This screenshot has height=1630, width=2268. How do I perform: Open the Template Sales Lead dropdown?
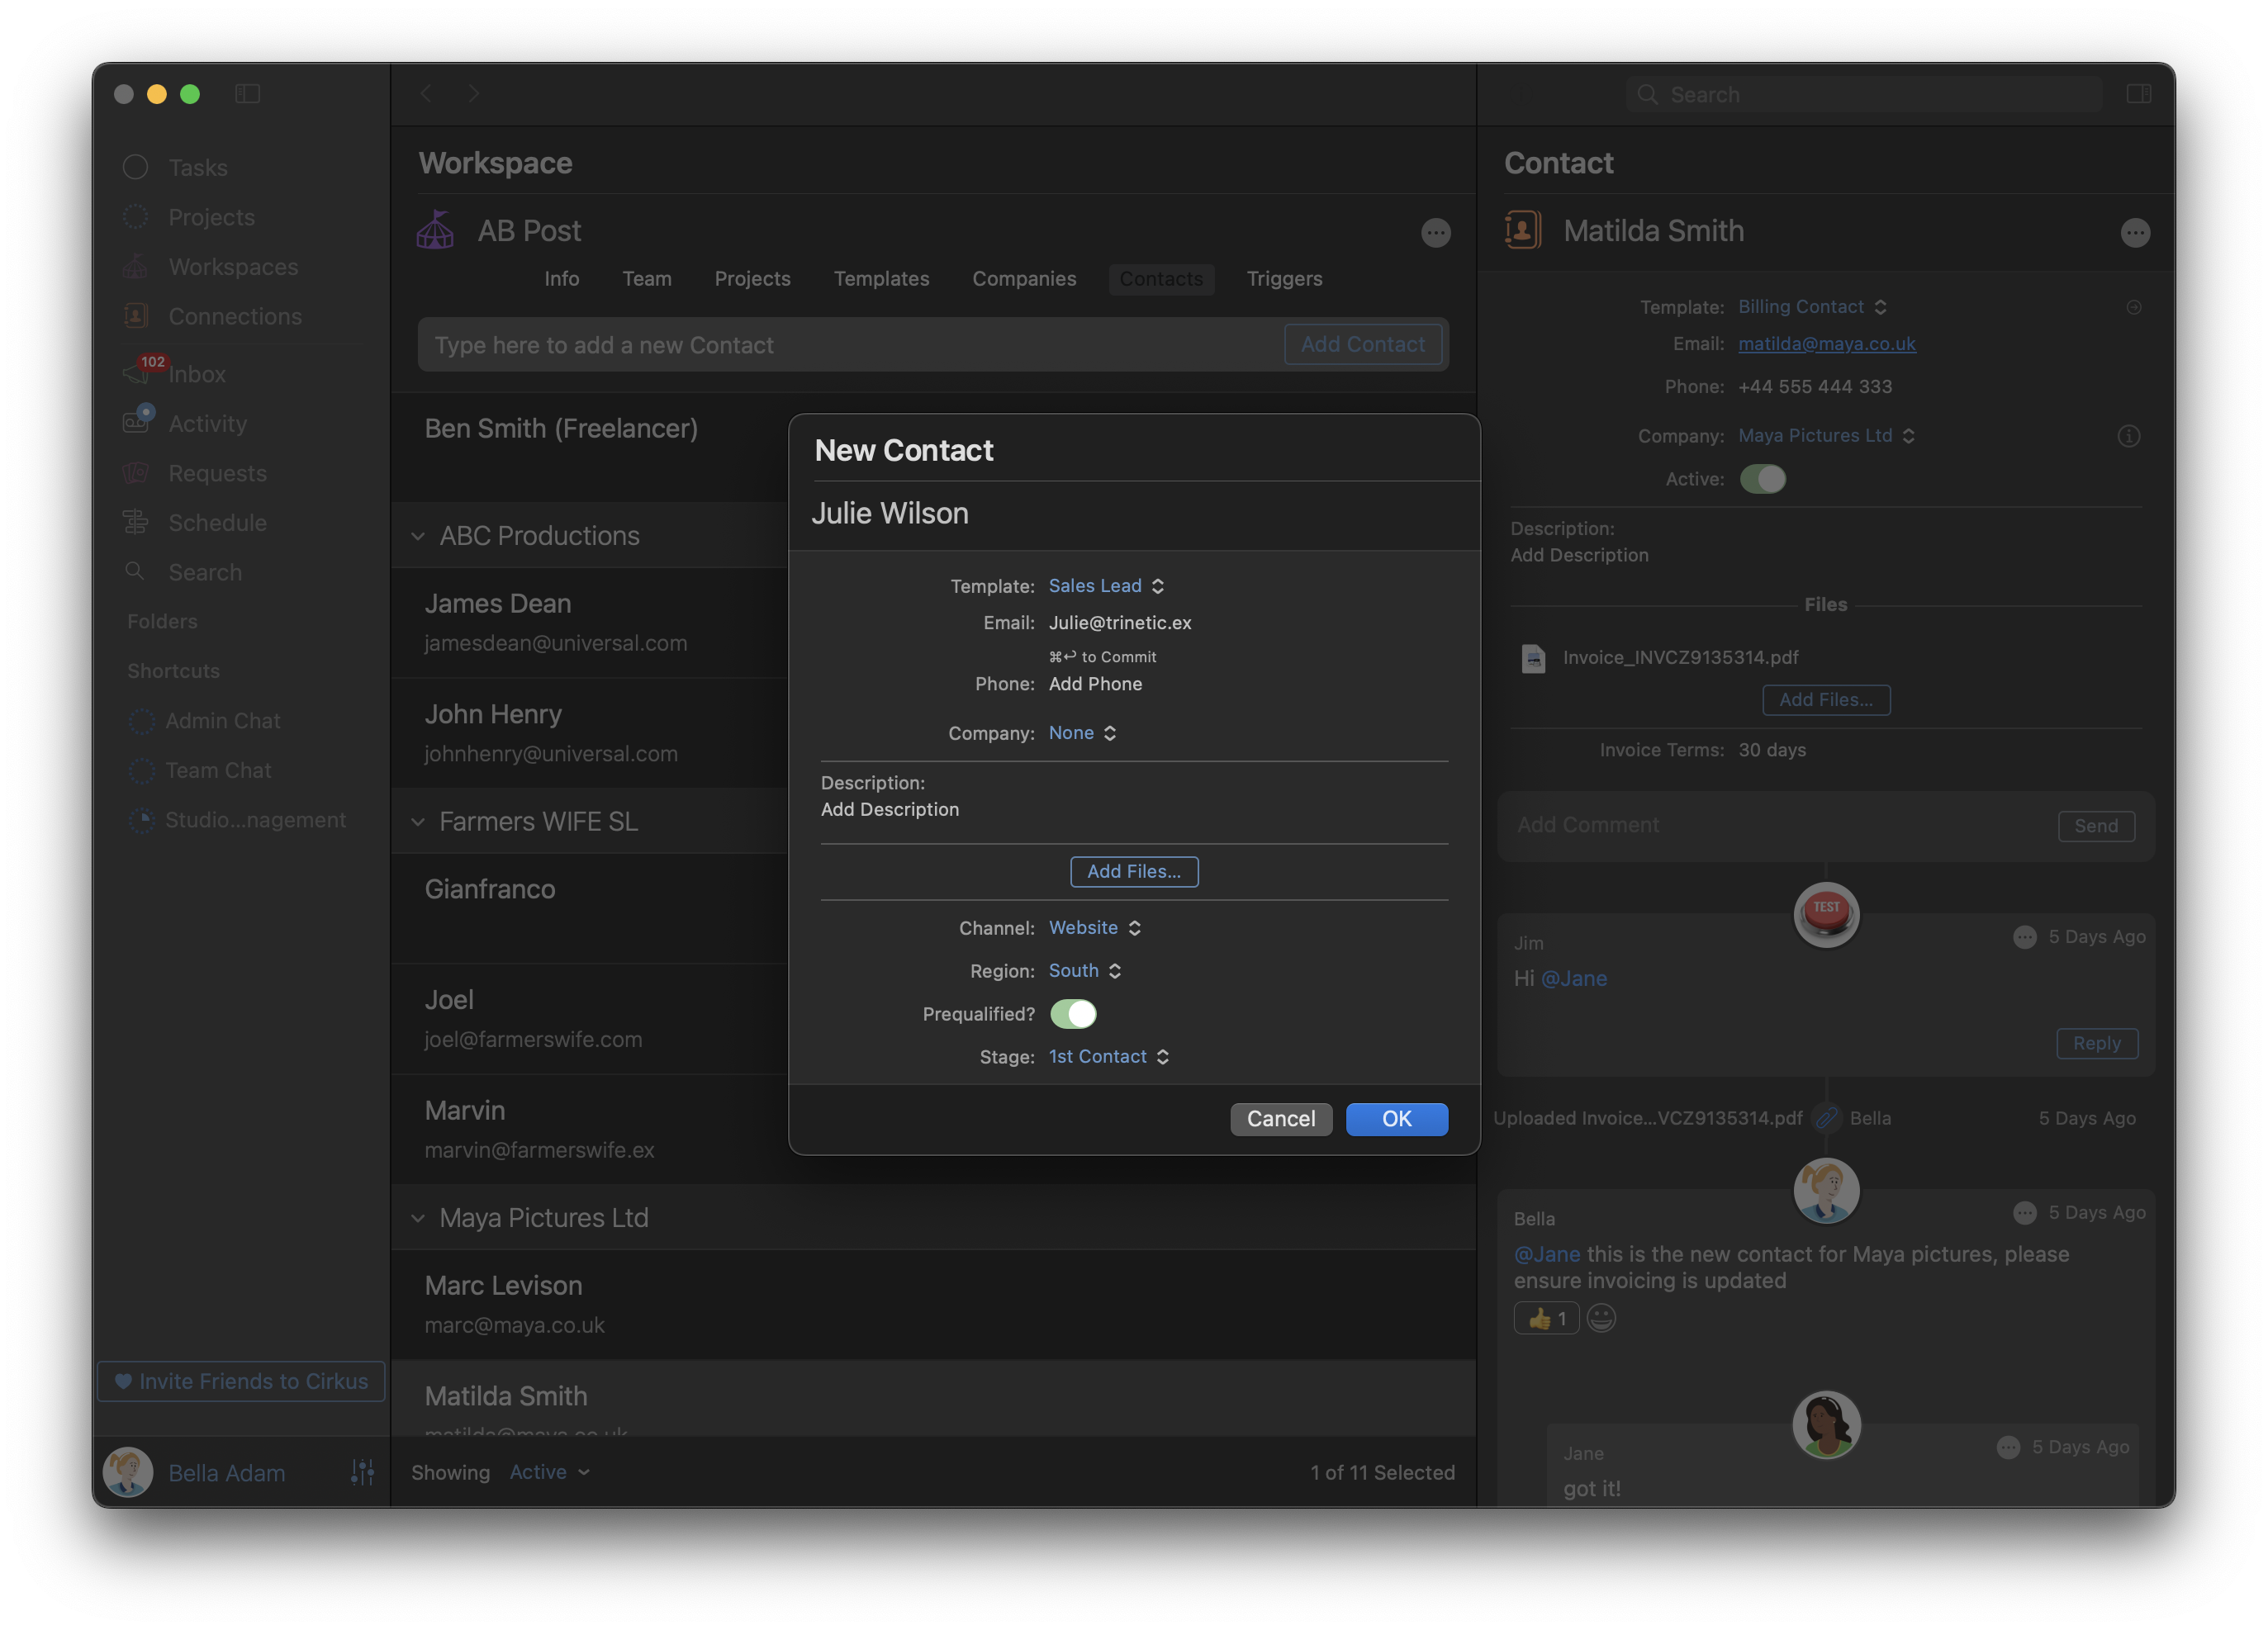(x=1105, y=586)
